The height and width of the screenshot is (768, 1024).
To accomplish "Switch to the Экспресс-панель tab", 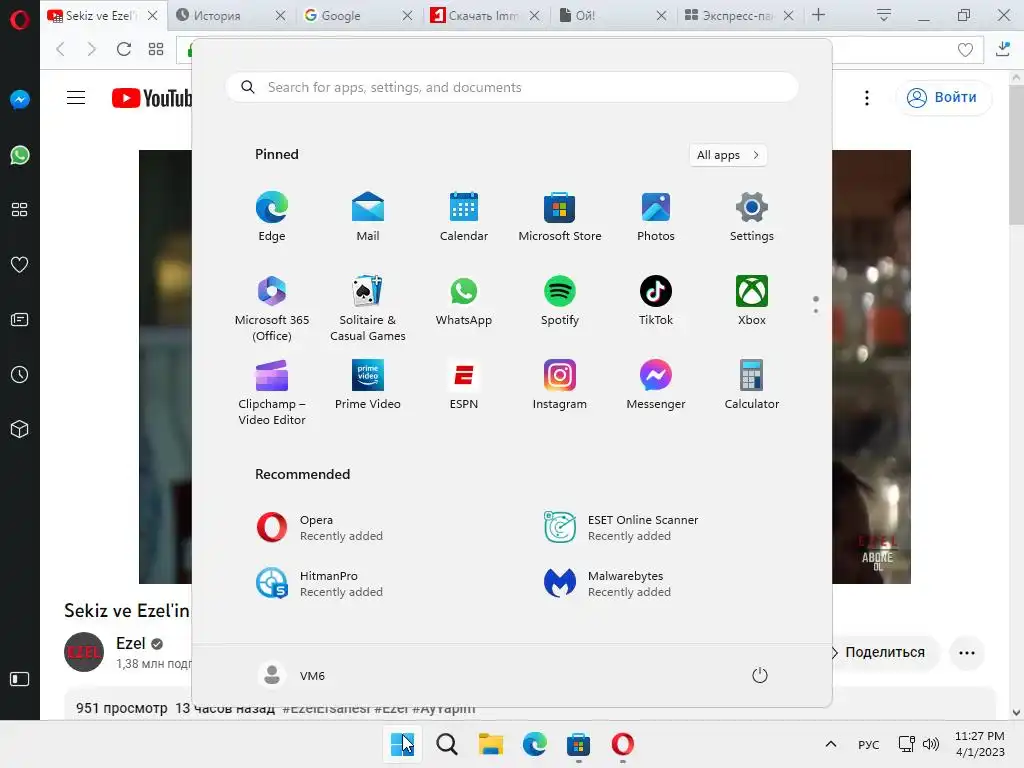I will coord(737,15).
